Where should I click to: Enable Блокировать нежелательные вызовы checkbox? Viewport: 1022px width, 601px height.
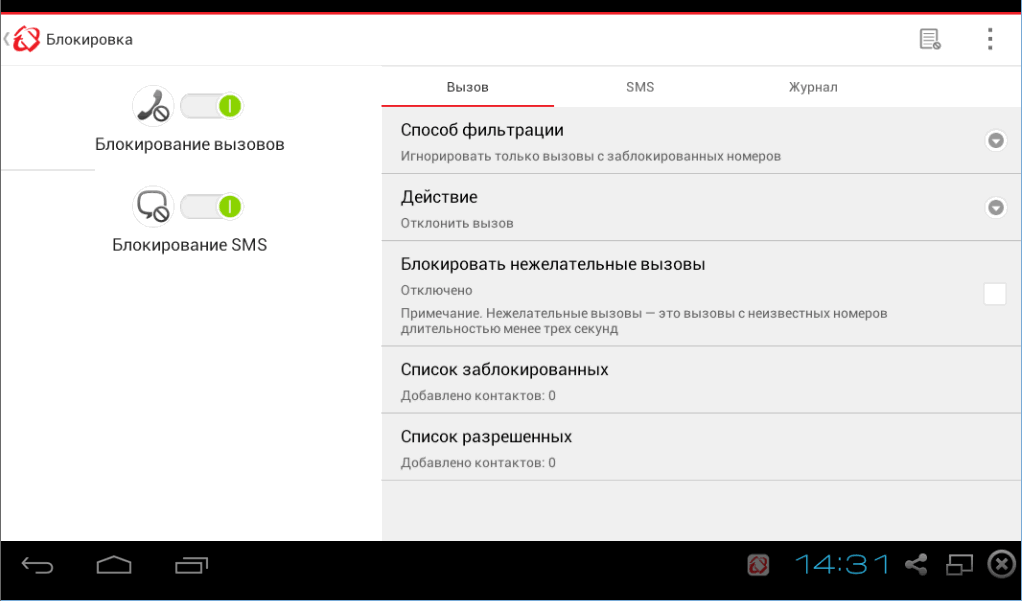coord(995,293)
